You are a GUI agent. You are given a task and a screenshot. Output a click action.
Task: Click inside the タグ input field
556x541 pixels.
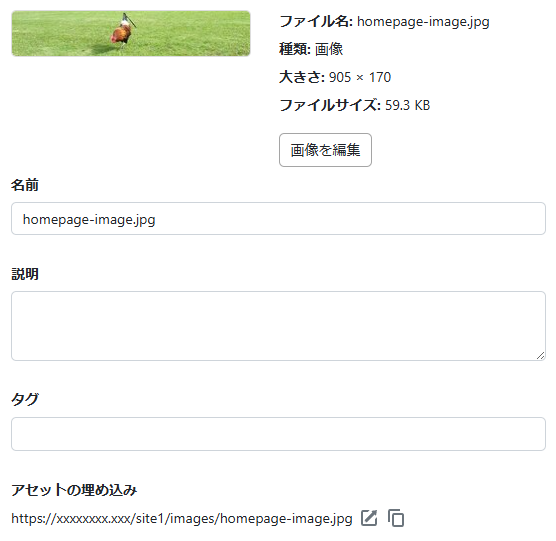pyautogui.click(x=278, y=434)
